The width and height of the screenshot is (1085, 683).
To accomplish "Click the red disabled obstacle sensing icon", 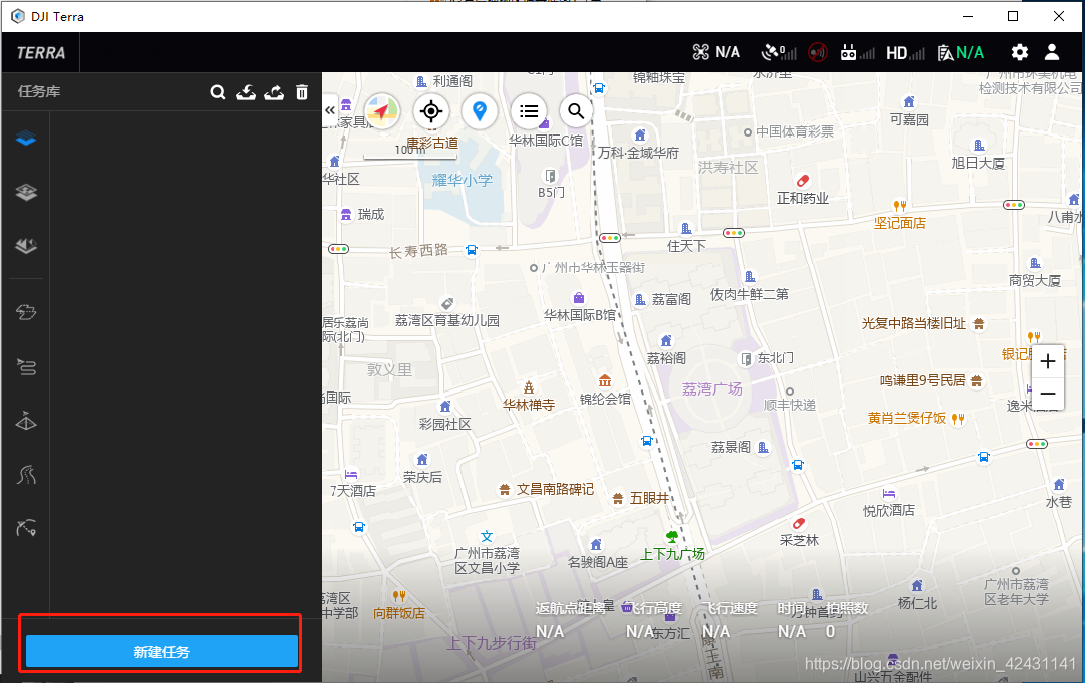I will pyautogui.click(x=818, y=53).
